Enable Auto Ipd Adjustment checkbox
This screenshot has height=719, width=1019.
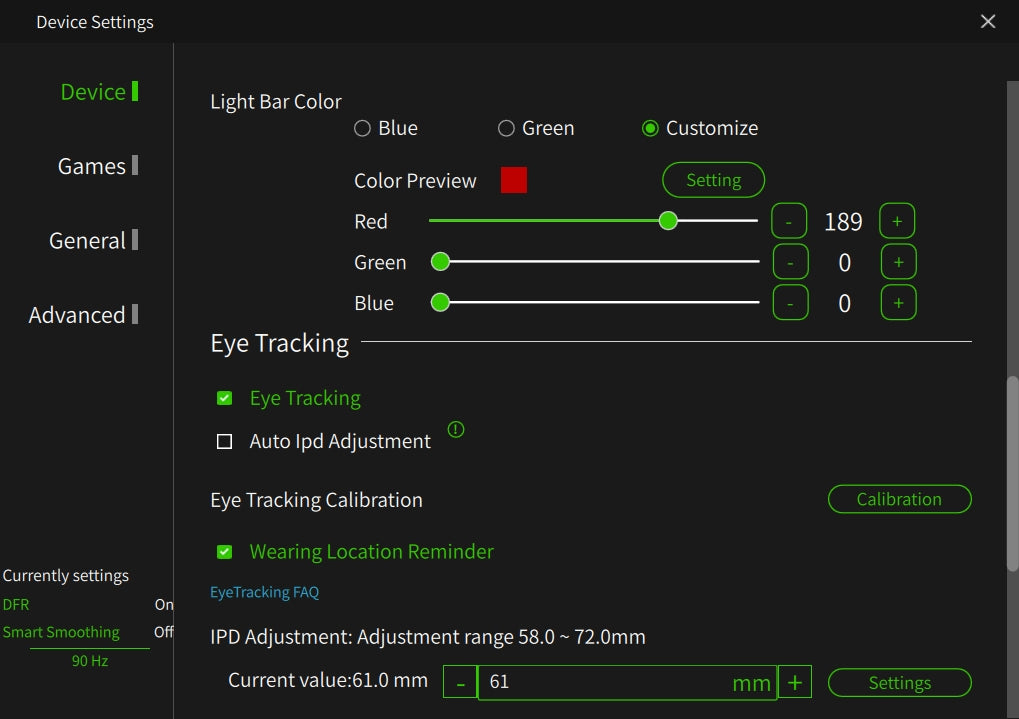pyautogui.click(x=225, y=442)
